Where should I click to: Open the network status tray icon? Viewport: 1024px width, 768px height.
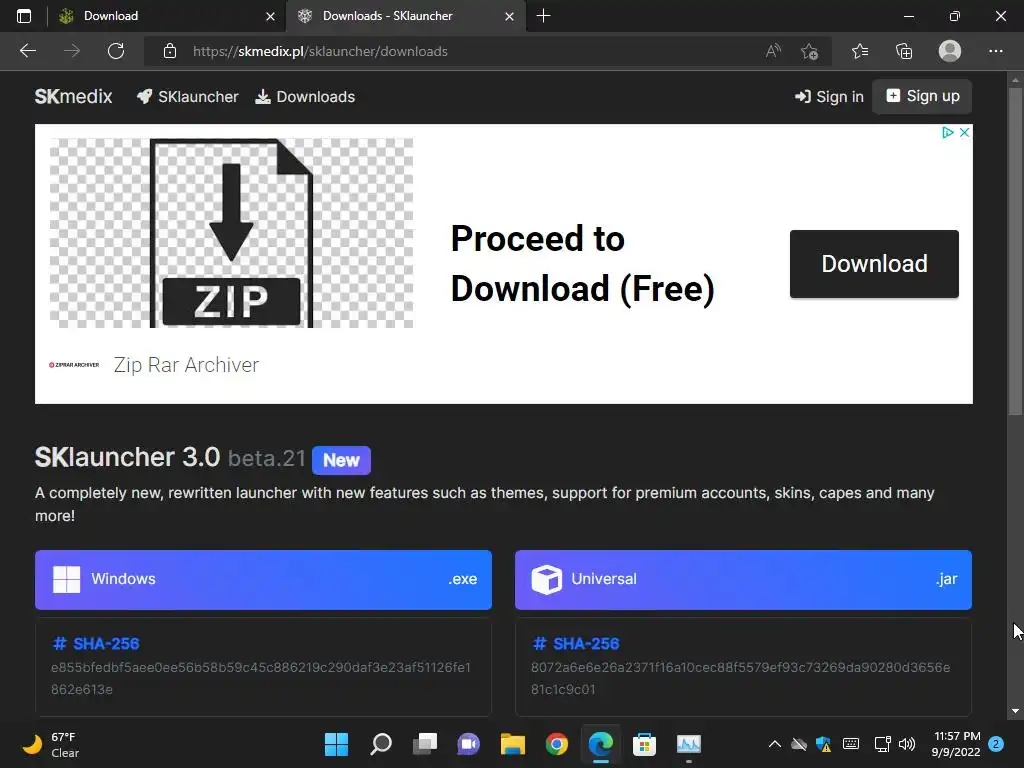(x=882, y=744)
